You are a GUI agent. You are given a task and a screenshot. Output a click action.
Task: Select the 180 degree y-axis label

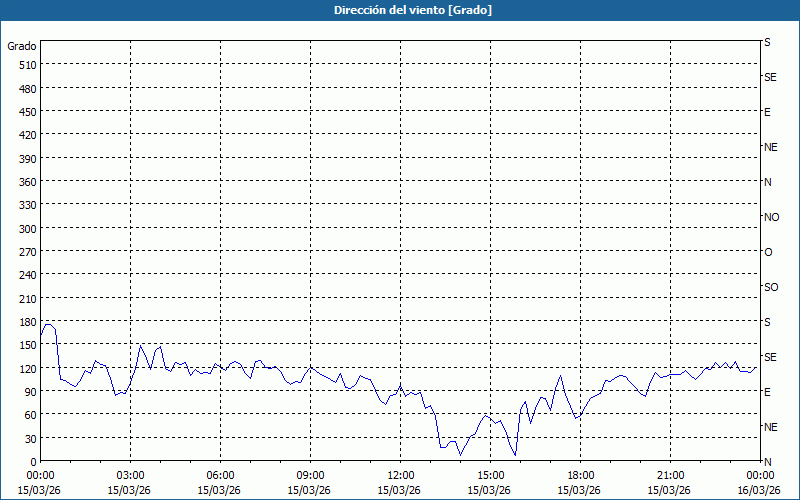(x=26, y=322)
